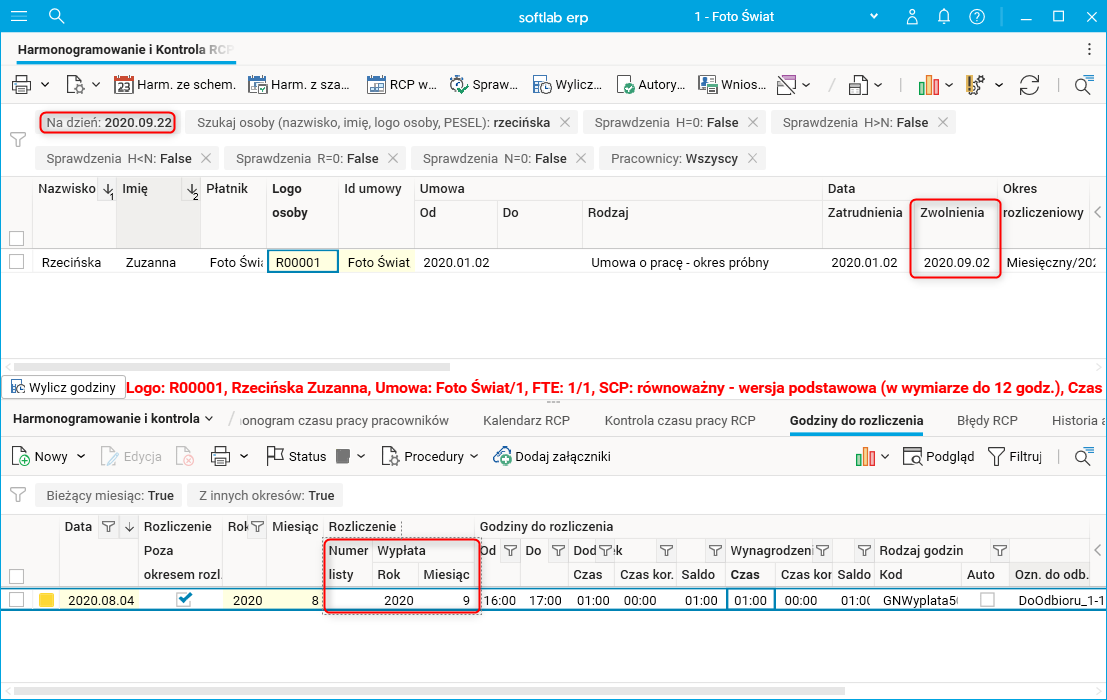
Task: Select the Rzecińska row checkbox
Action: pos(17,262)
